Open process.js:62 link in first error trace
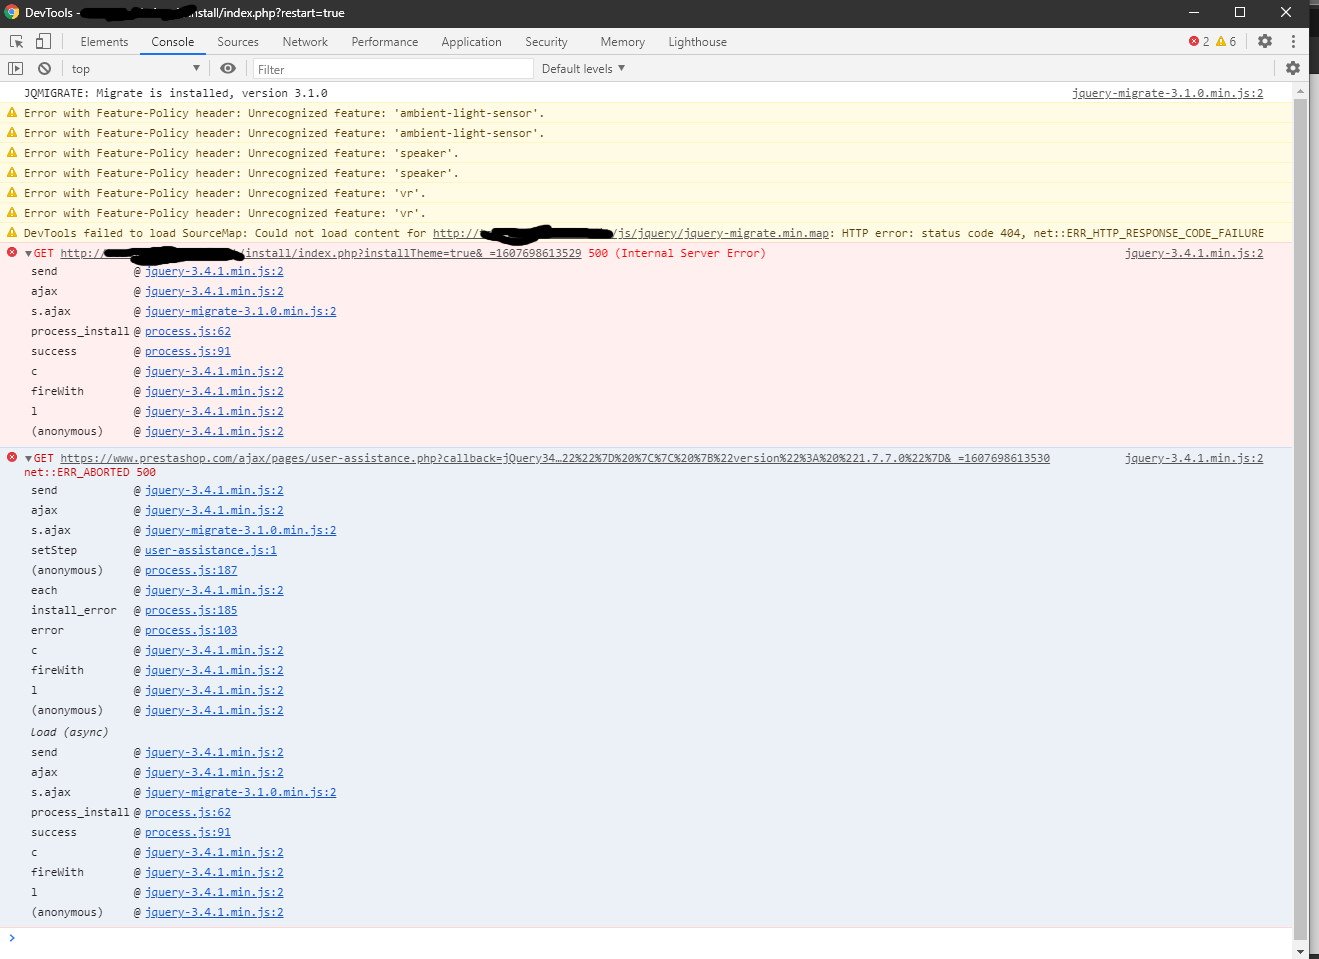Screen dimensions: 1319x959 (x=188, y=331)
